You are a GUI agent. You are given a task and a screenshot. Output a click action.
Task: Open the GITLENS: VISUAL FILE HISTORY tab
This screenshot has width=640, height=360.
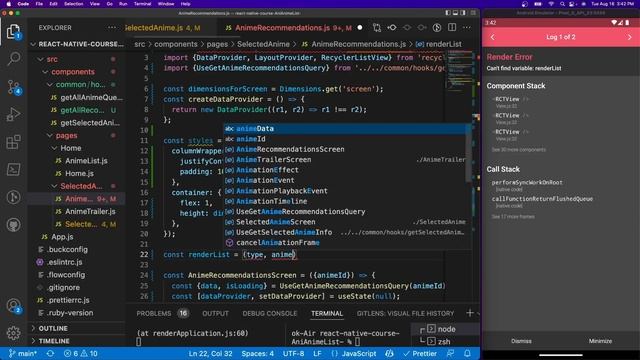click(x=405, y=313)
